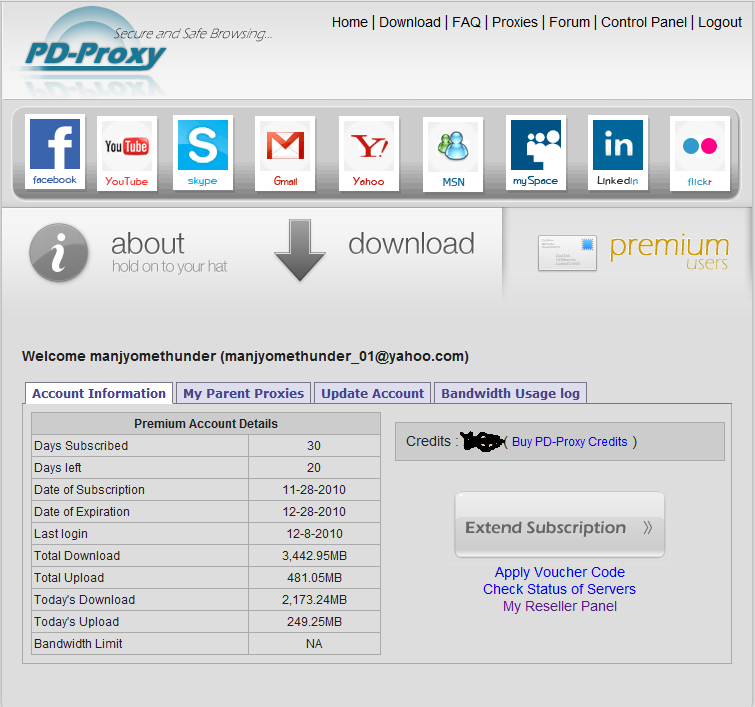Screen dimensions: 755x707
Task: Click the '249.25MB' today's upload value
Action: 314,622
